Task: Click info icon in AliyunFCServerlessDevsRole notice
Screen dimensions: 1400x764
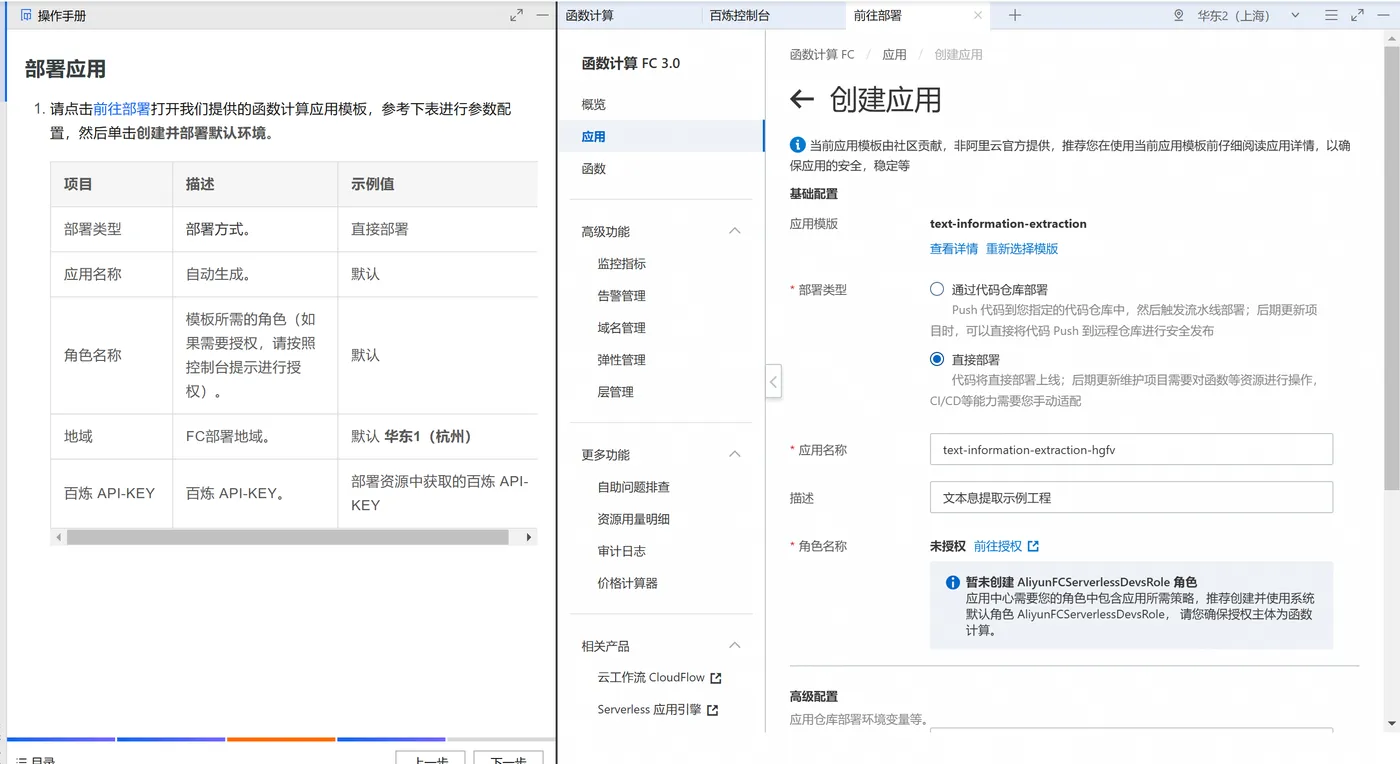Action: pos(953,582)
